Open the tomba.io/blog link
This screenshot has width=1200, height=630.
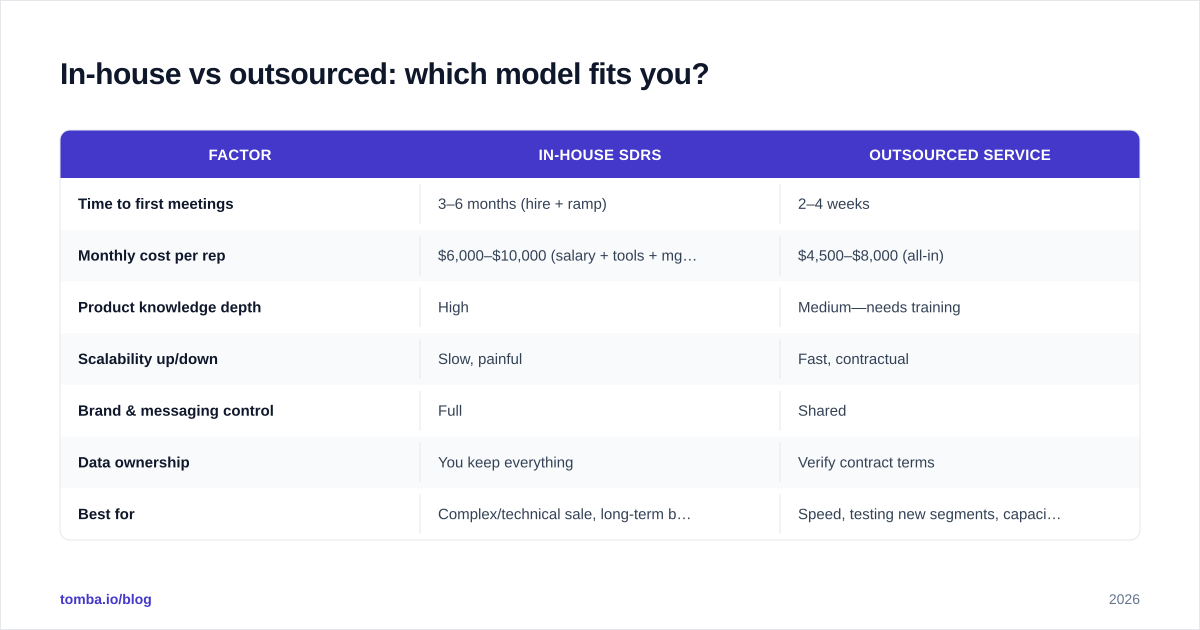[106, 599]
